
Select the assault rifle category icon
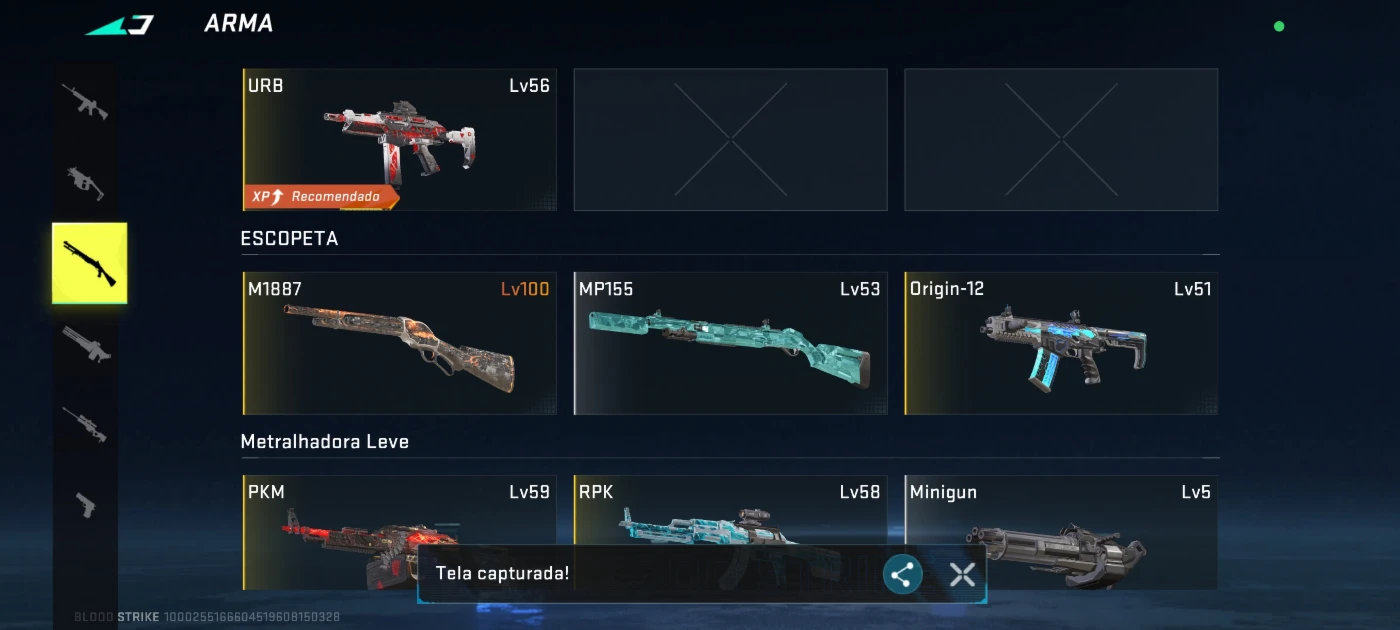point(85,102)
